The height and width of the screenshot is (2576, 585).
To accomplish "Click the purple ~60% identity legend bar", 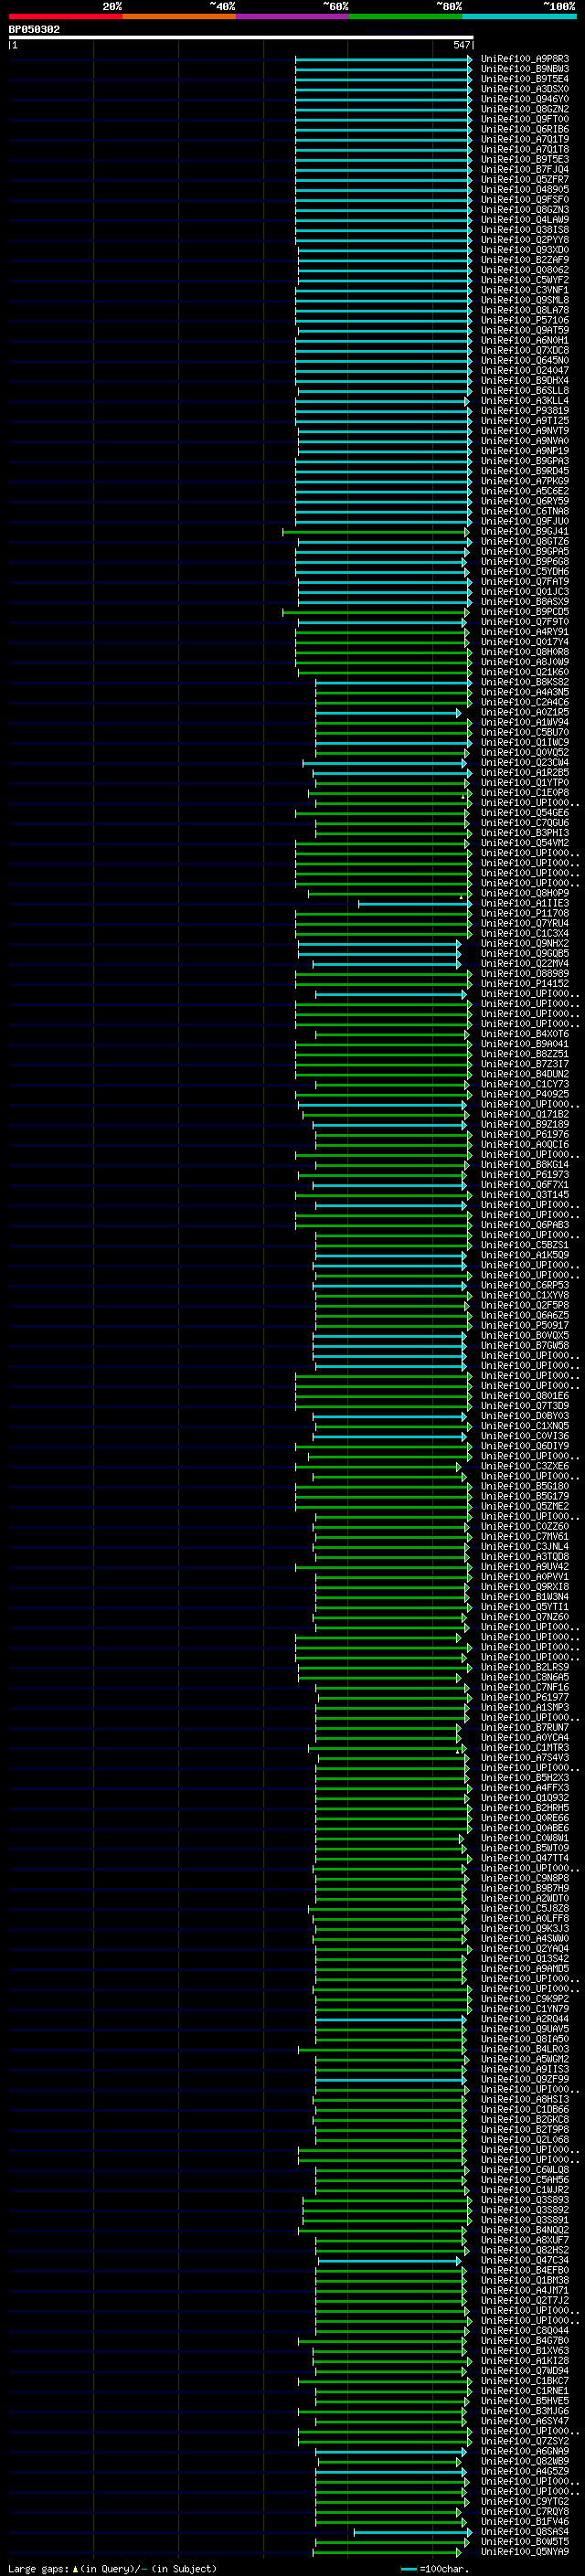I will point(292,16).
